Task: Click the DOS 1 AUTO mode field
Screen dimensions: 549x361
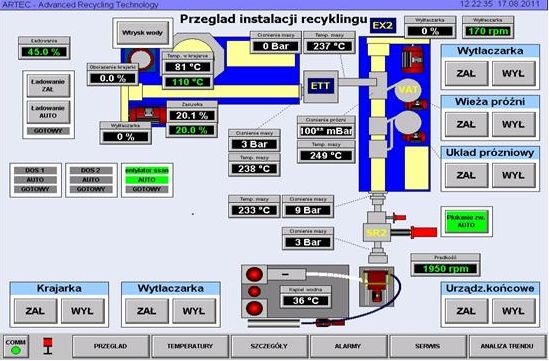Action: coord(35,180)
